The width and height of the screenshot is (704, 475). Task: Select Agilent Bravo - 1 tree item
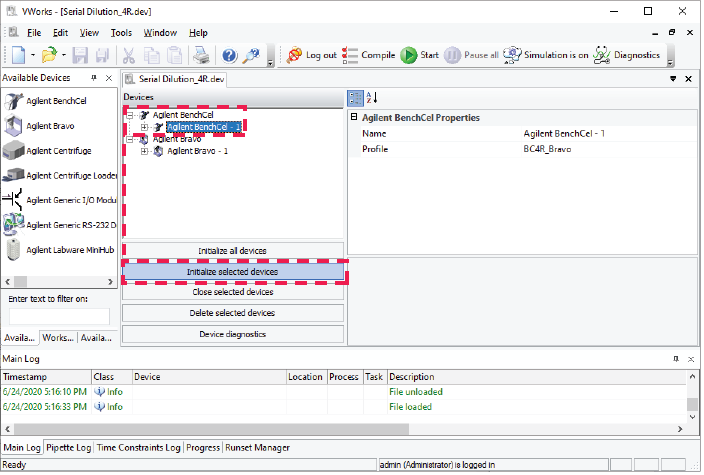198,151
